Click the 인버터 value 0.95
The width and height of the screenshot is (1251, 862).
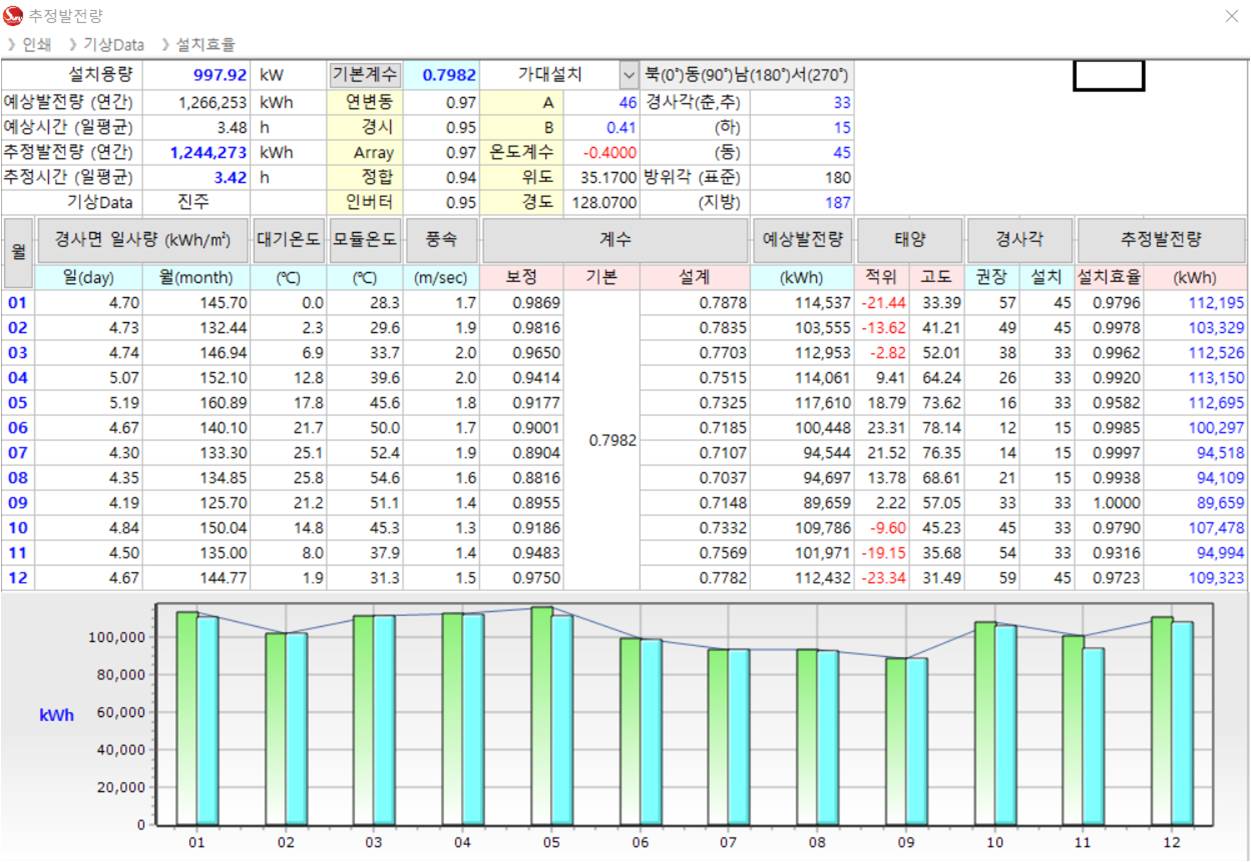pyautogui.click(x=442, y=203)
